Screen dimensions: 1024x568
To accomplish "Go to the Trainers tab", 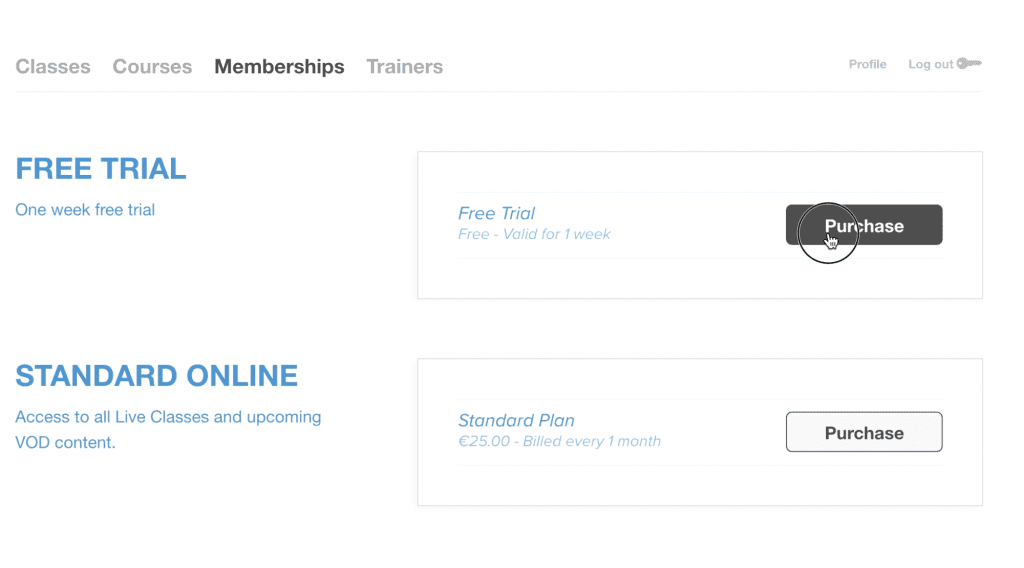I will point(404,67).
